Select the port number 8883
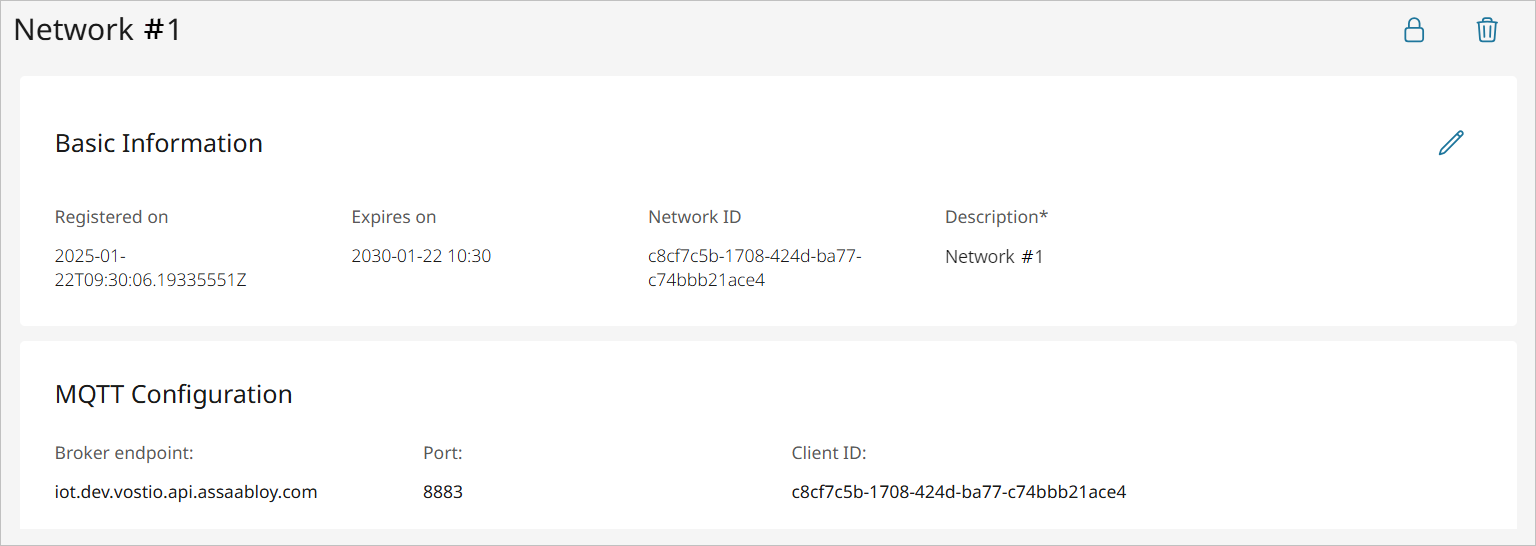Viewport: 1536px width, 546px height. coord(443,492)
